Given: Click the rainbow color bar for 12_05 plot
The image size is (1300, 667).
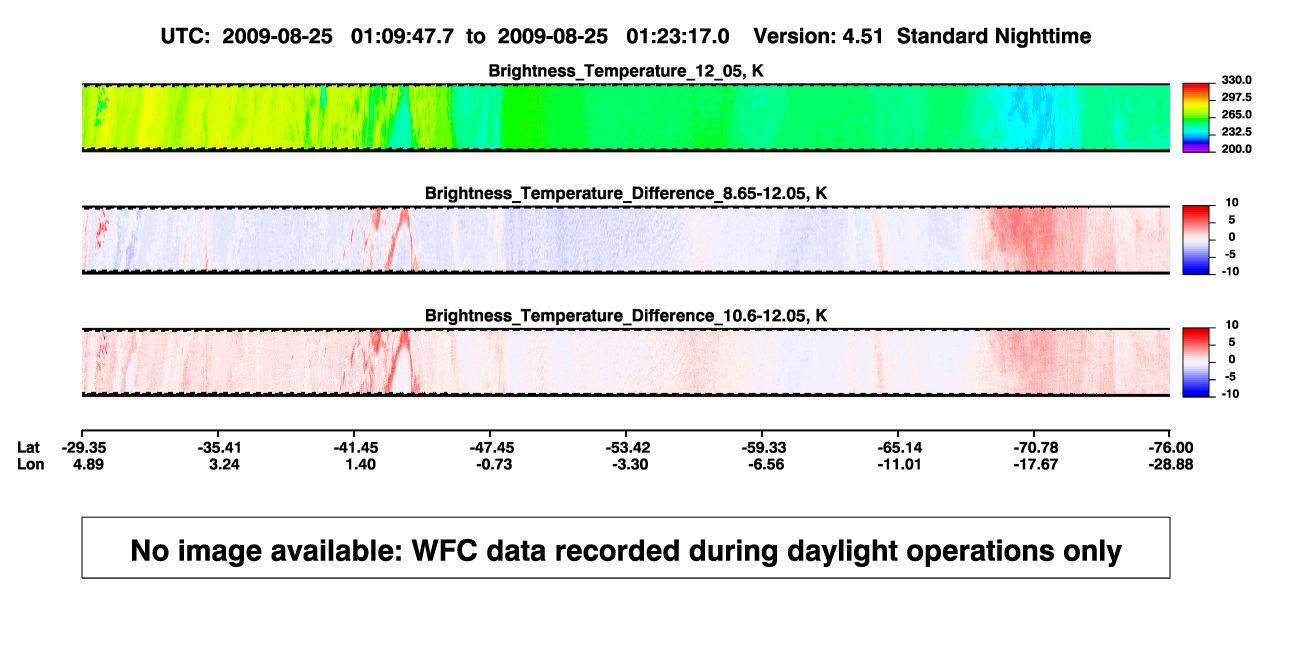Looking at the screenshot, I should 1196,117.
